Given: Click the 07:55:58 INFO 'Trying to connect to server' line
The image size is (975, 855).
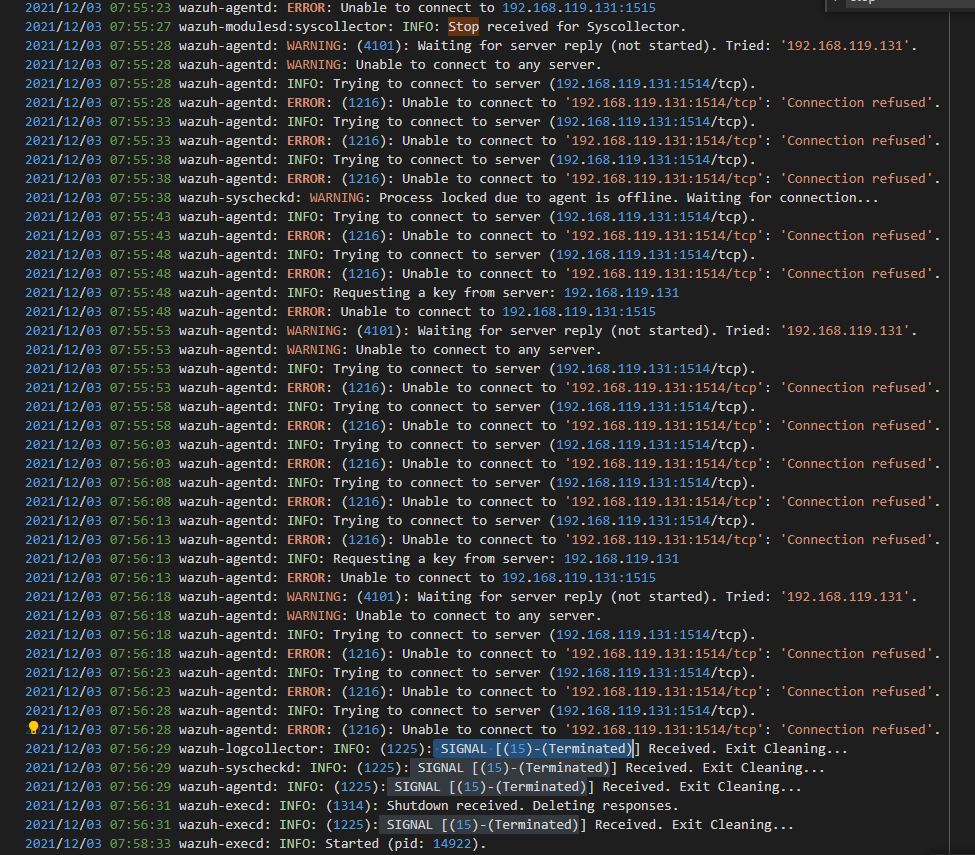Looking at the screenshot, I should (x=390, y=407).
